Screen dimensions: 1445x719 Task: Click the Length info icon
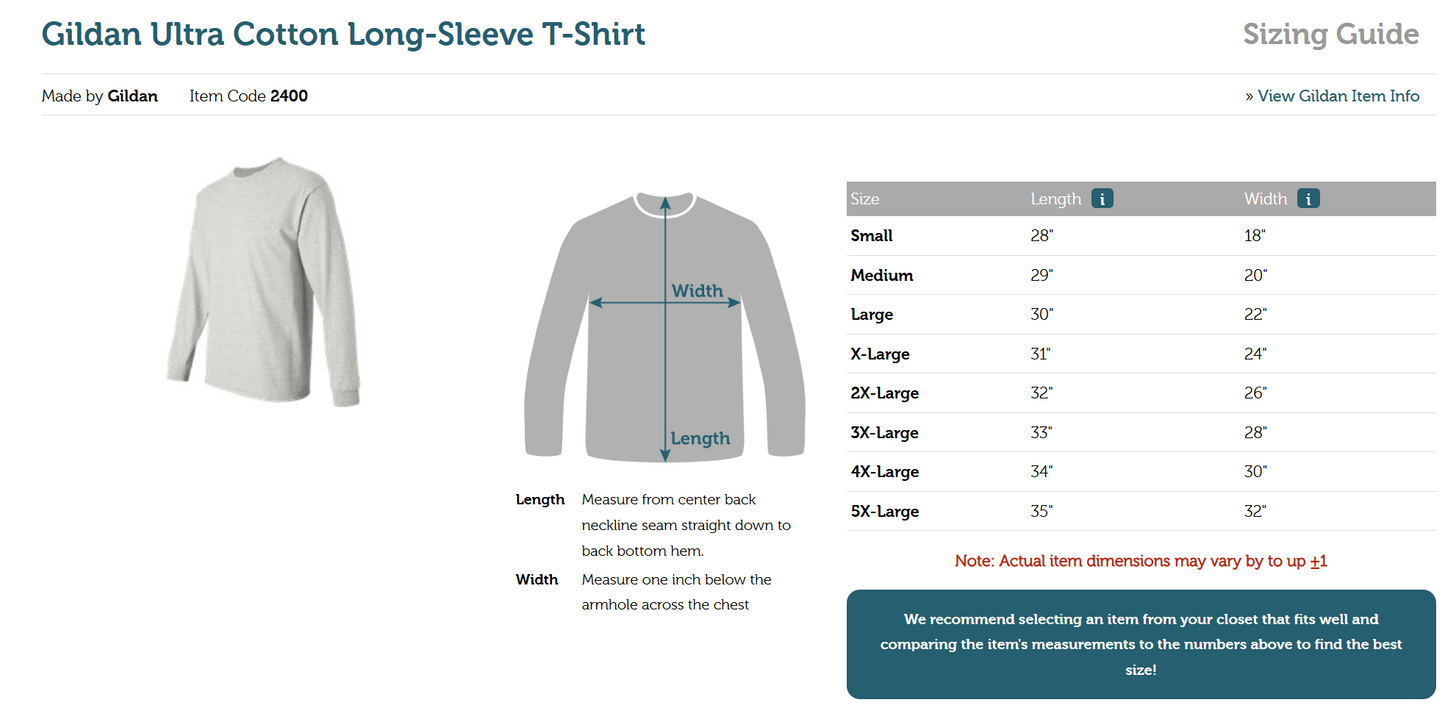tap(1102, 199)
